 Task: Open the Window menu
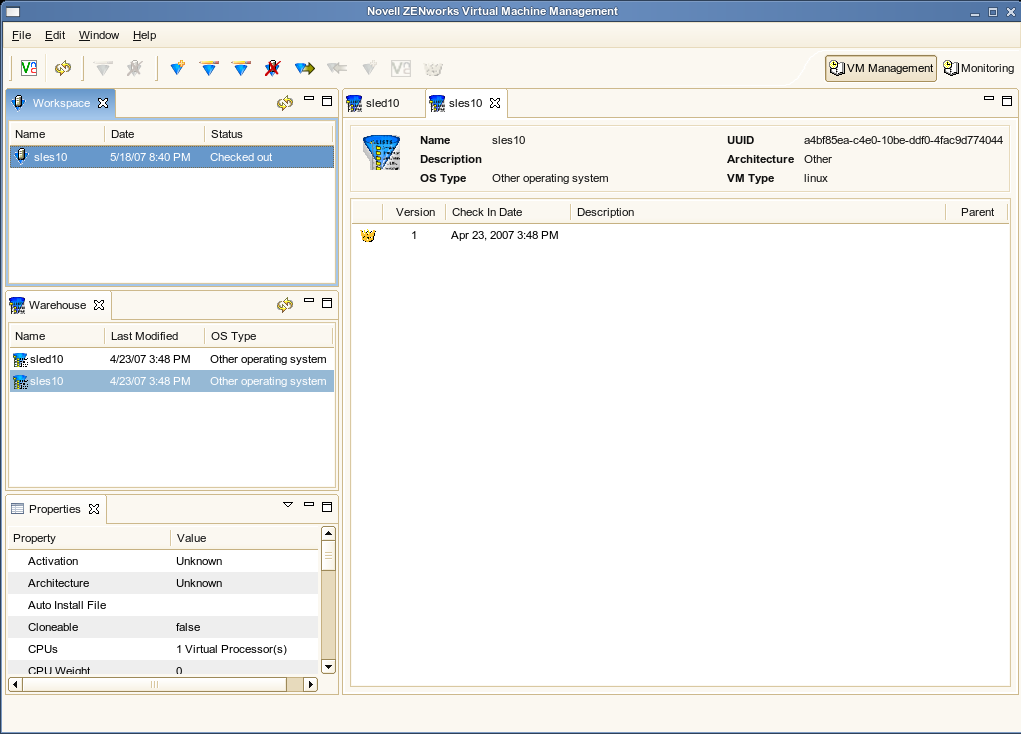pos(99,35)
